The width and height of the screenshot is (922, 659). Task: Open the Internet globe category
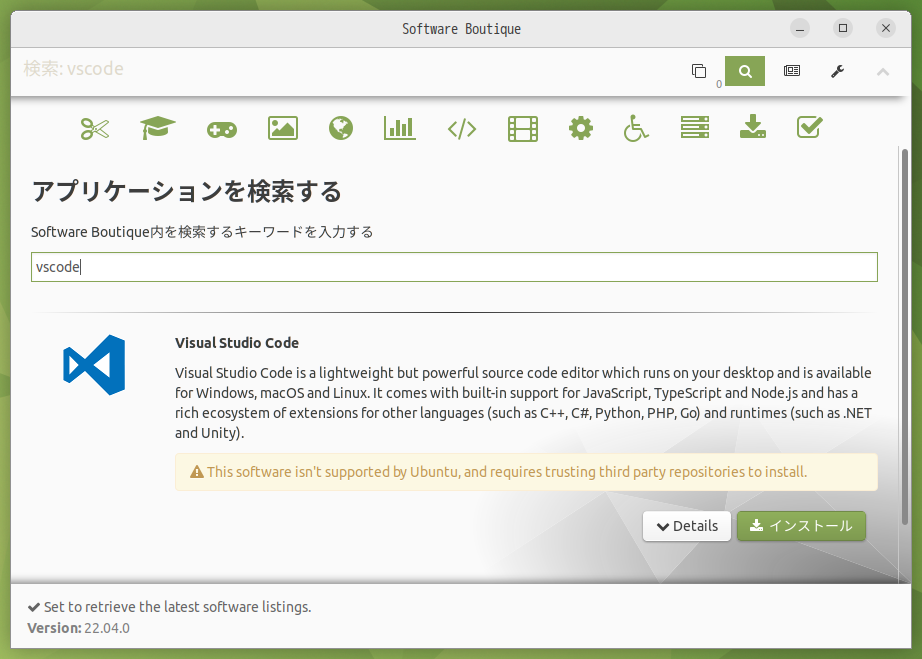pos(341,128)
